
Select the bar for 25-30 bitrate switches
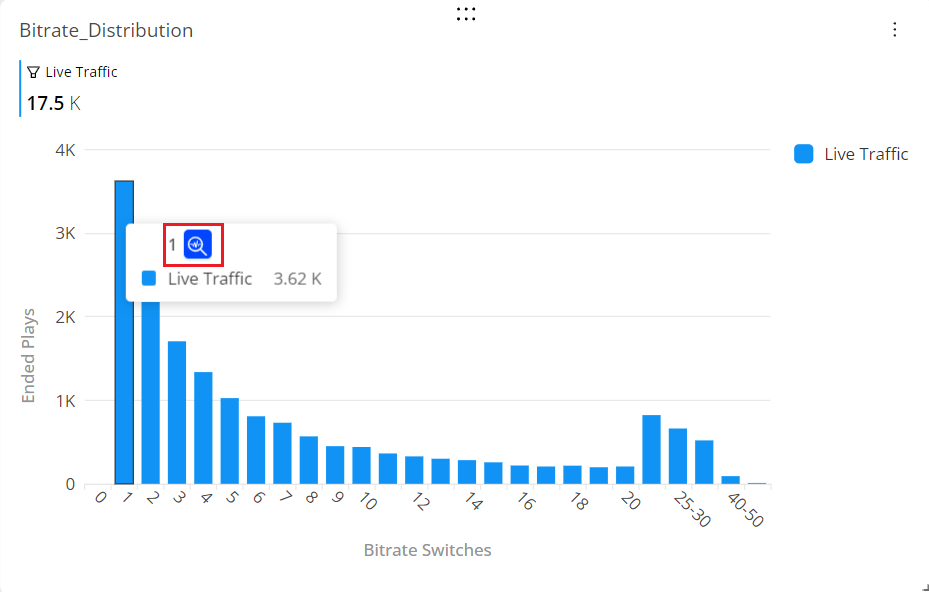pyautogui.click(x=678, y=456)
